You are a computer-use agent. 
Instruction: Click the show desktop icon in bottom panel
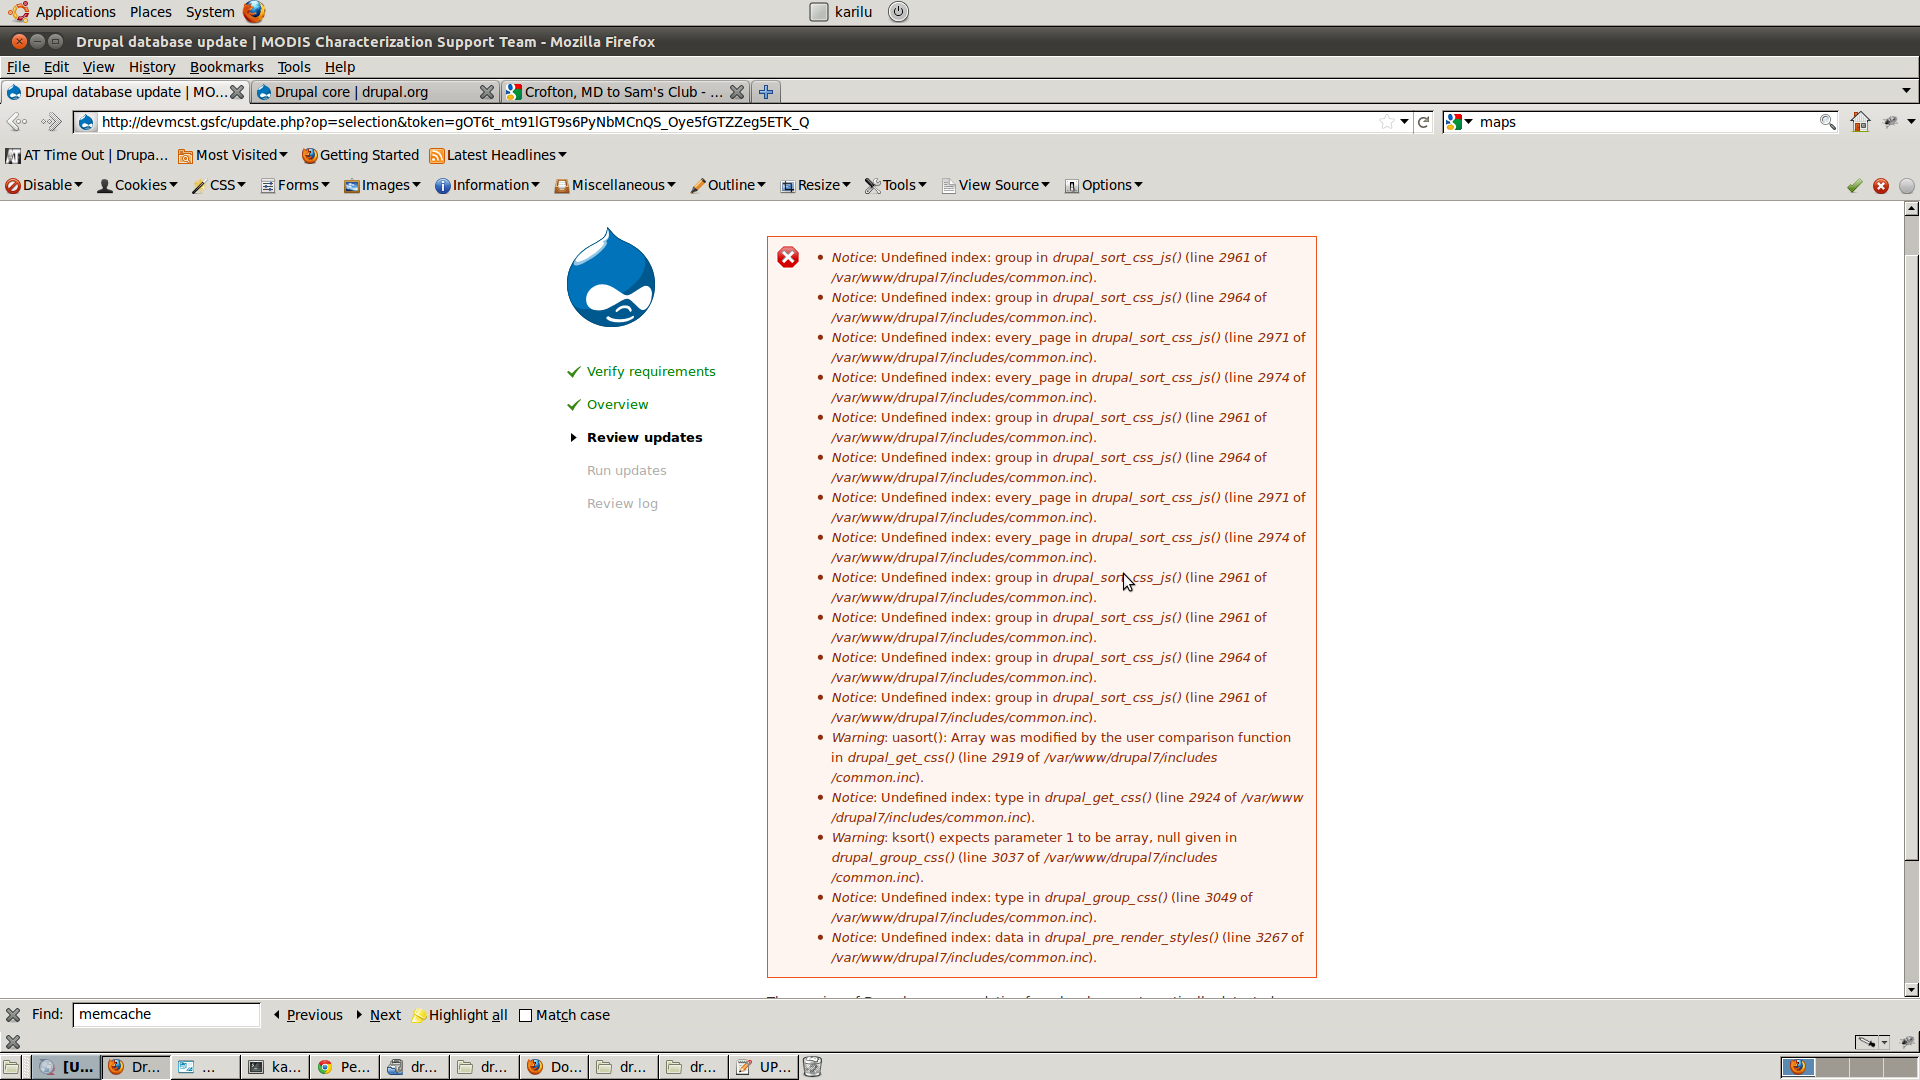click(12, 1067)
